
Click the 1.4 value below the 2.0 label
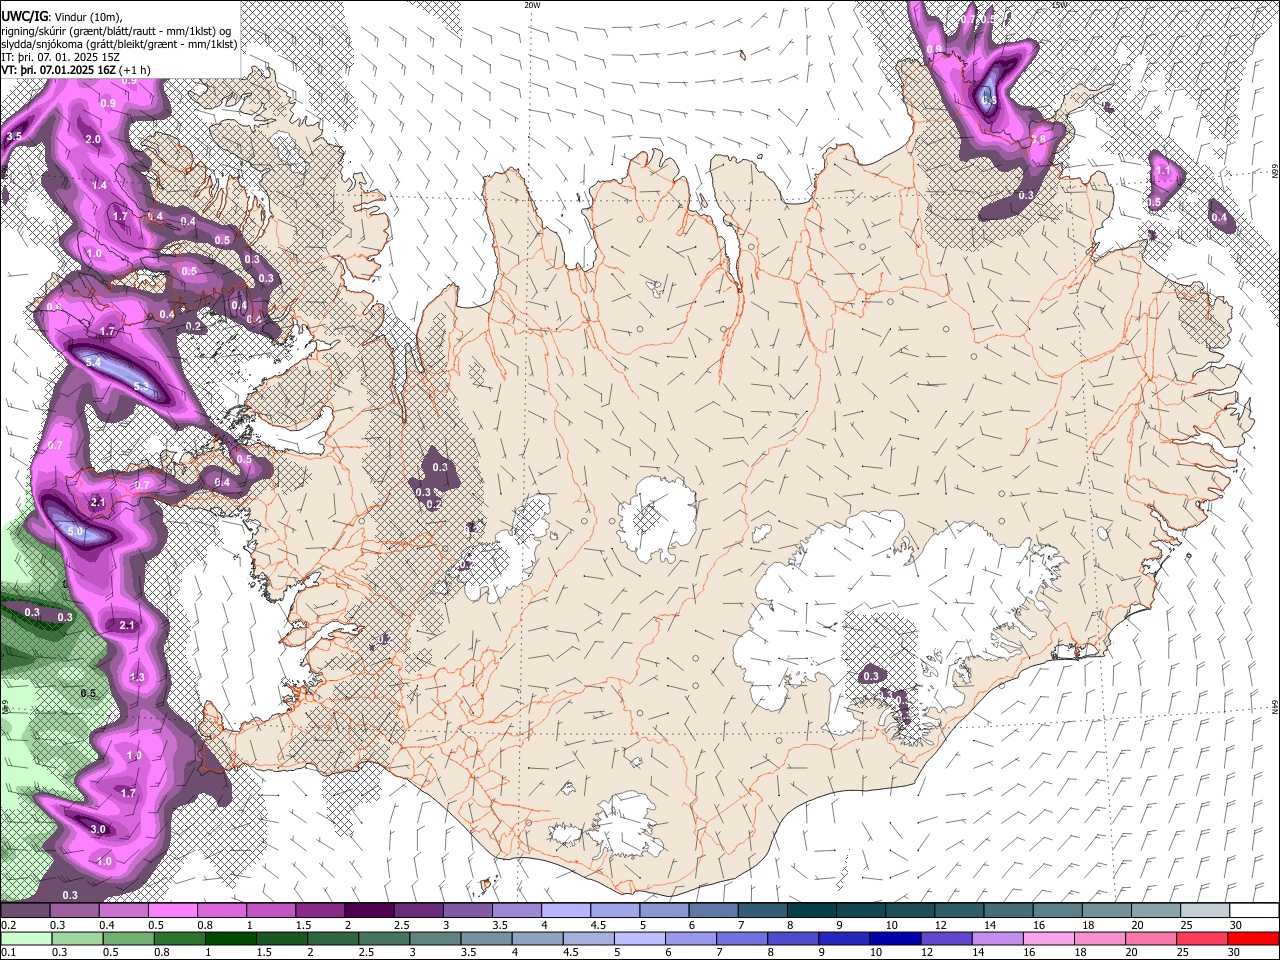pos(99,186)
